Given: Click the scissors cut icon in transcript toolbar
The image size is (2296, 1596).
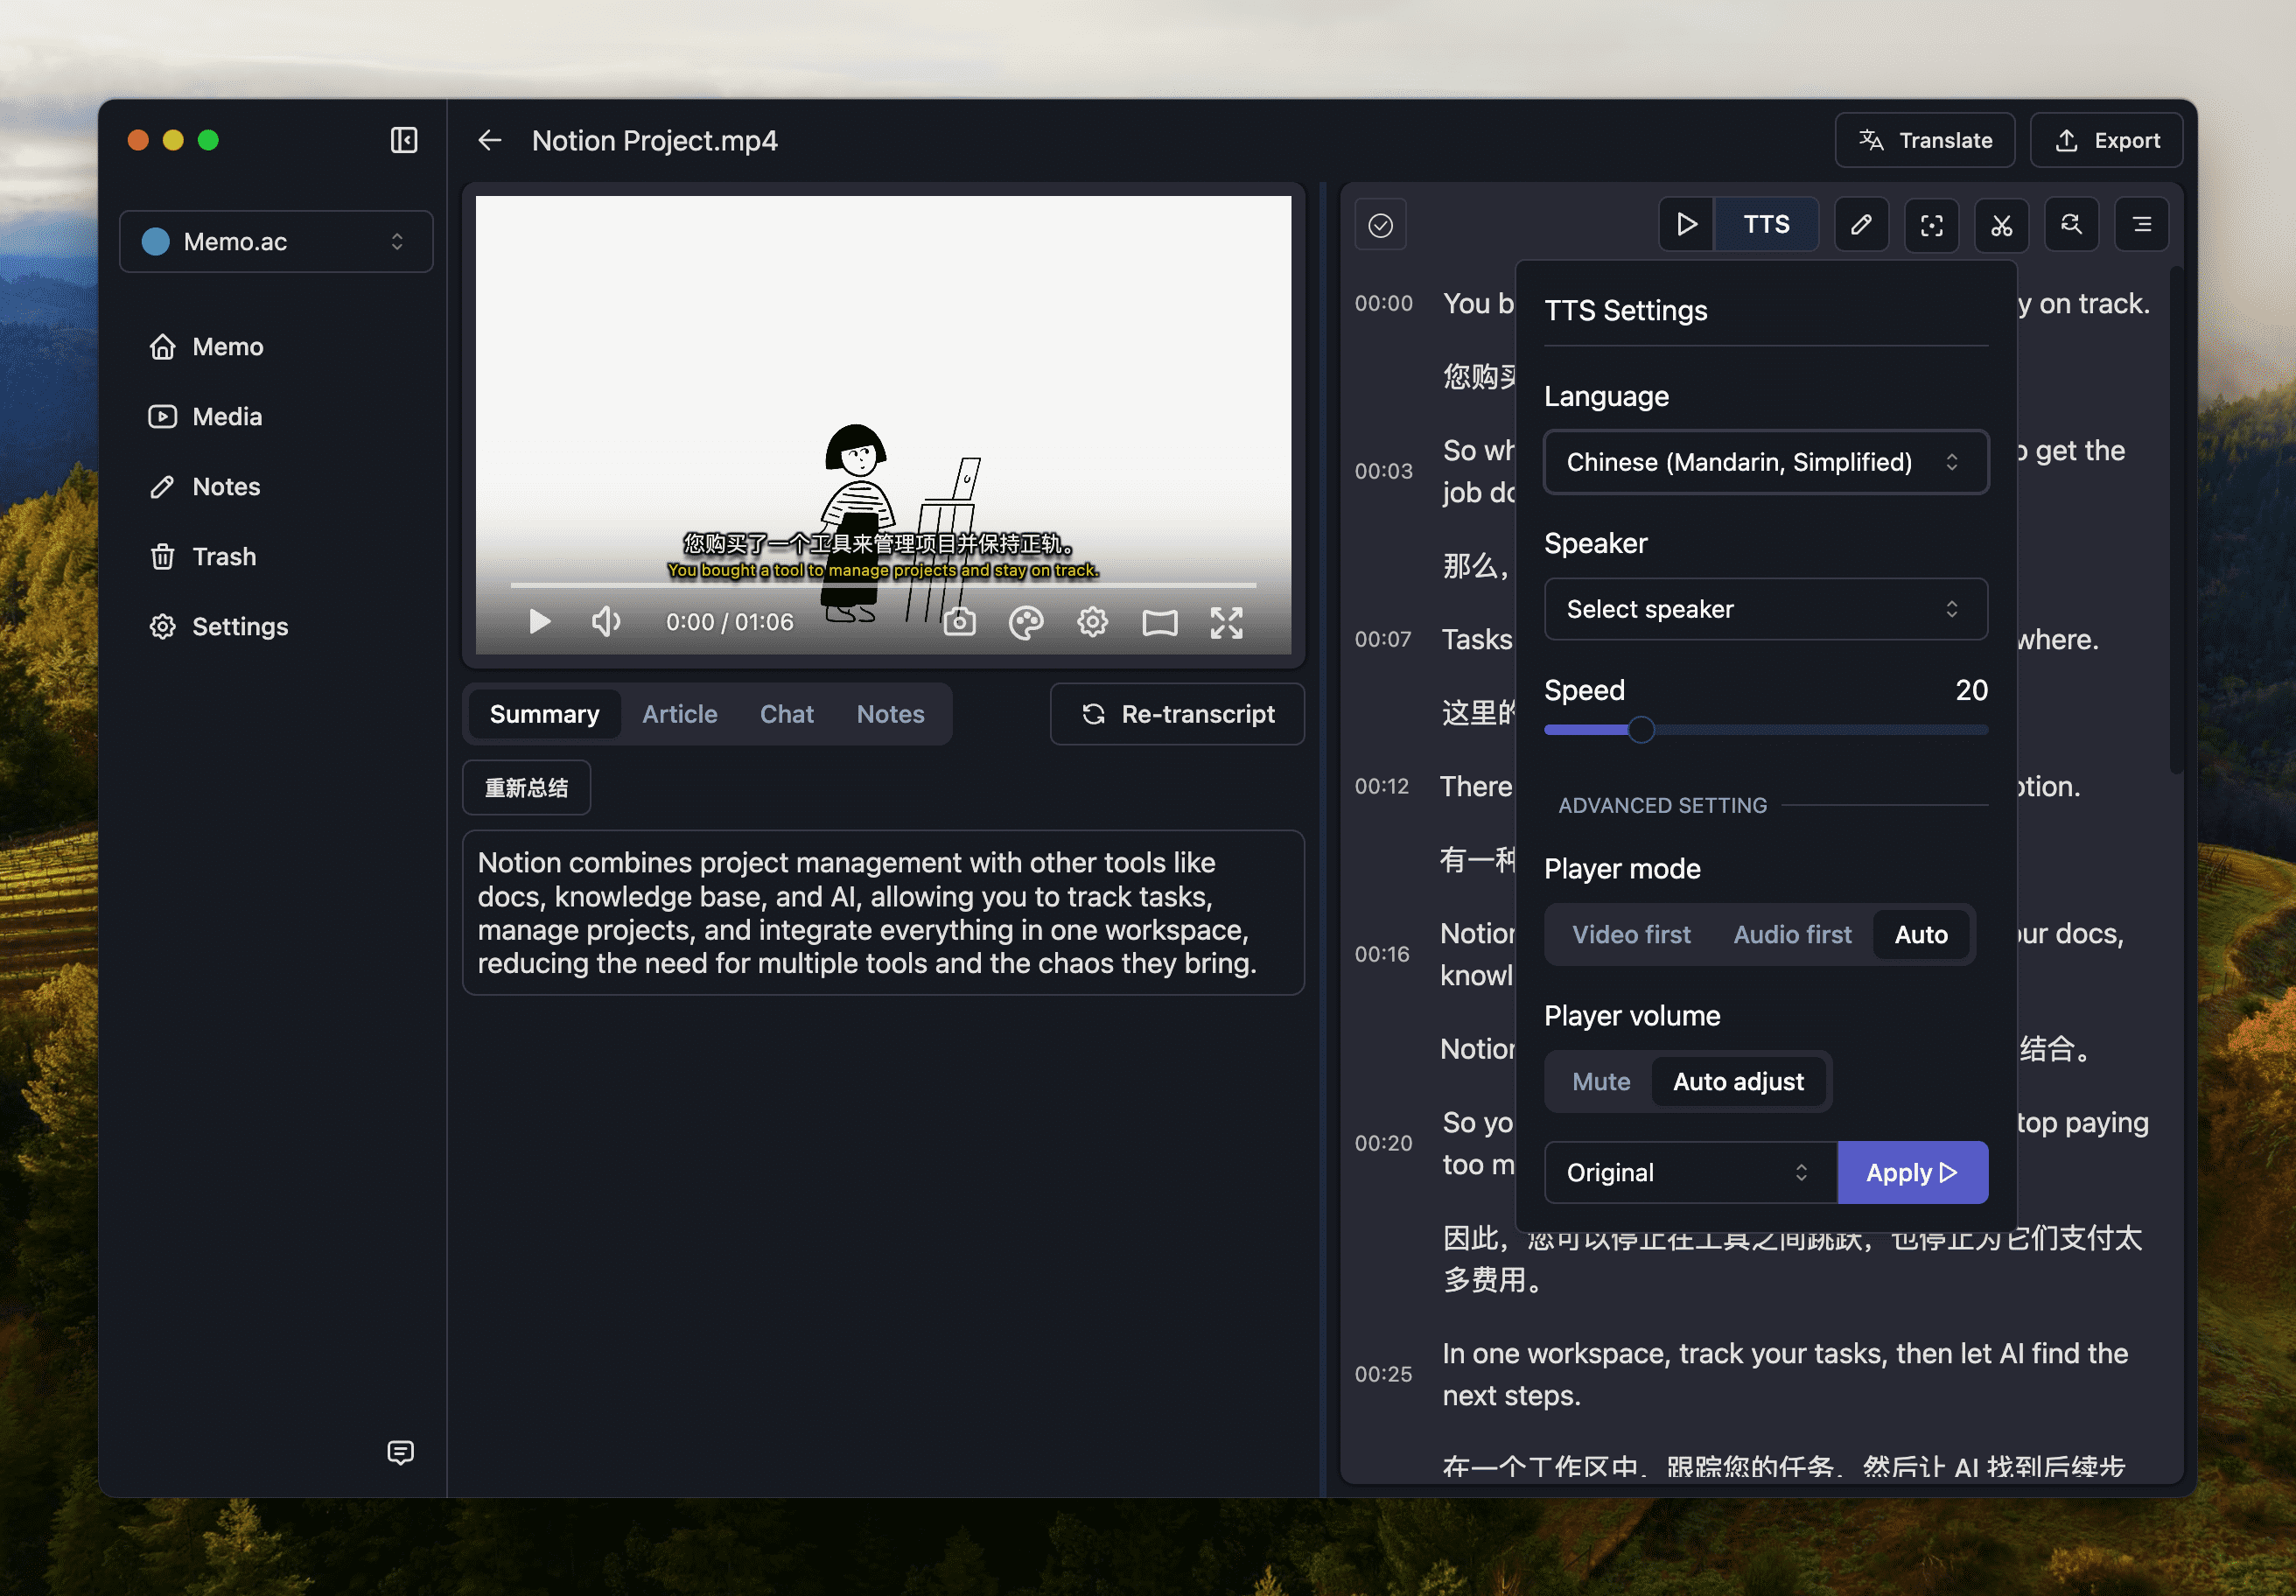Looking at the screenshot, I should tap(2001, 225).
